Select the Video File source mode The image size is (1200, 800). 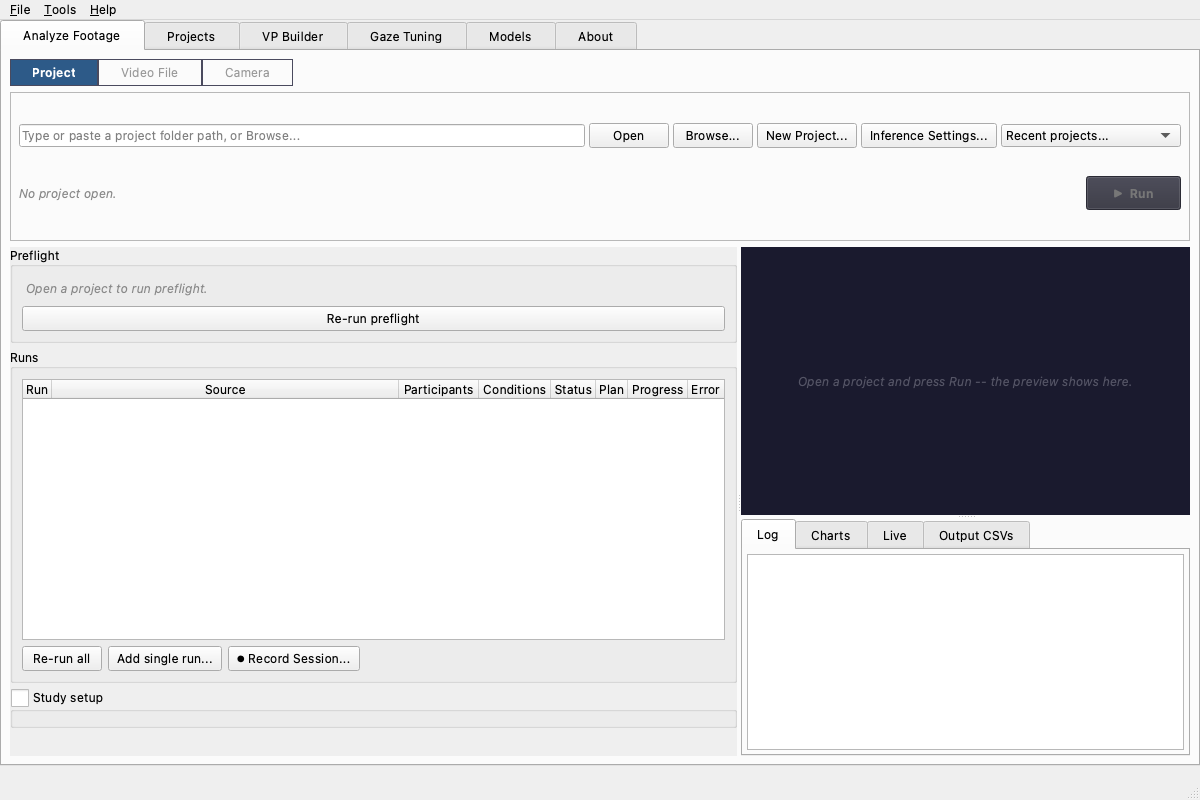tap(150, 72)
